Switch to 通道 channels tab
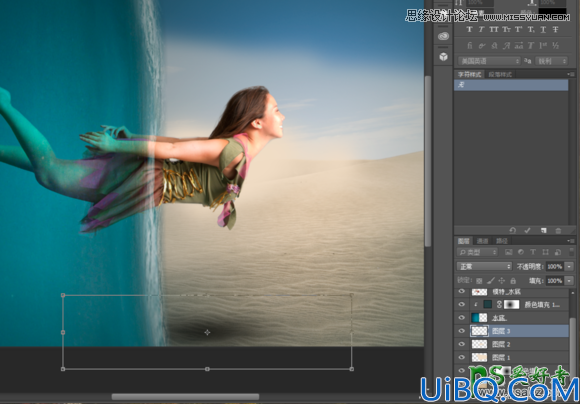 482,241
